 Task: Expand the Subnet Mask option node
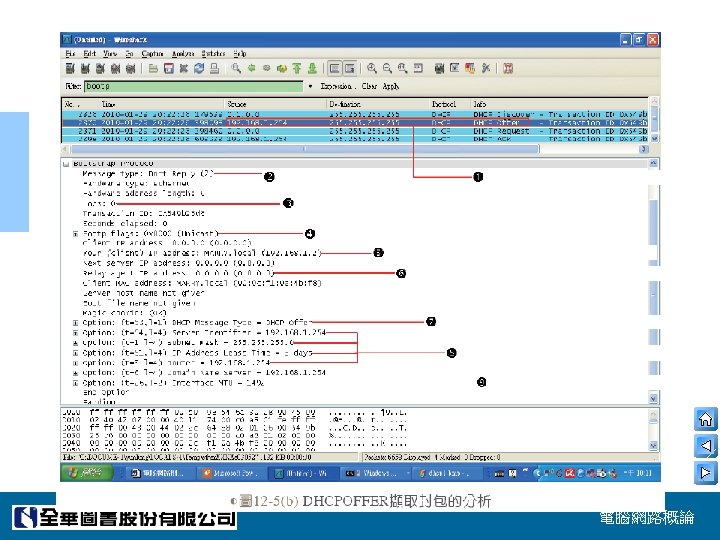coord(76,343)
